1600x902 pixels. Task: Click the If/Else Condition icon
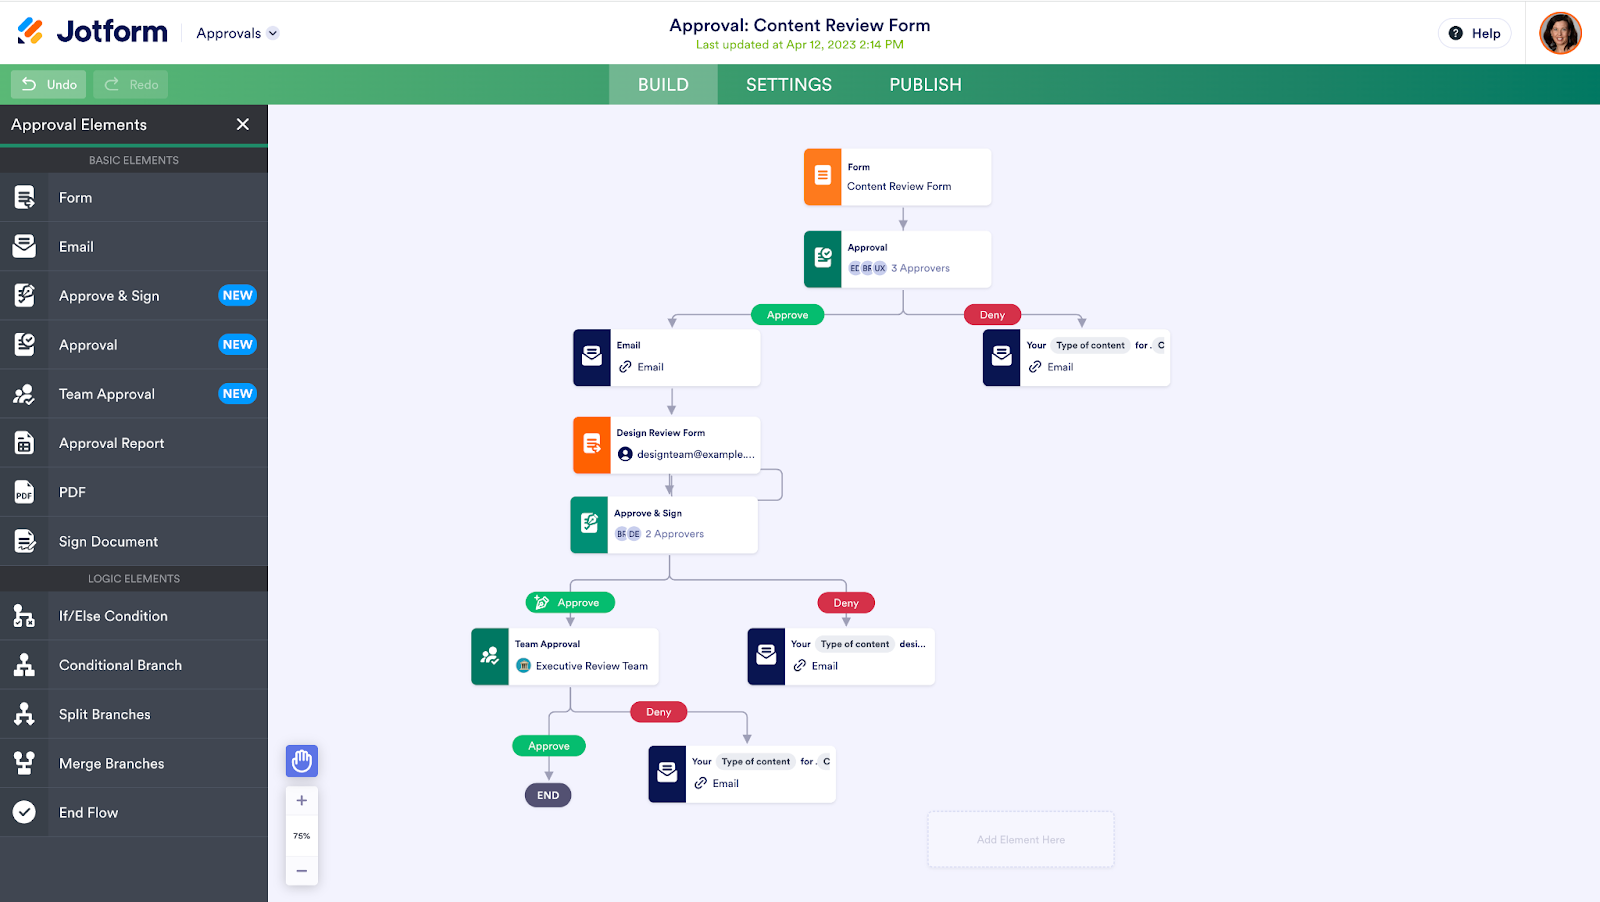pyautogui.click(x=24, y=616)
